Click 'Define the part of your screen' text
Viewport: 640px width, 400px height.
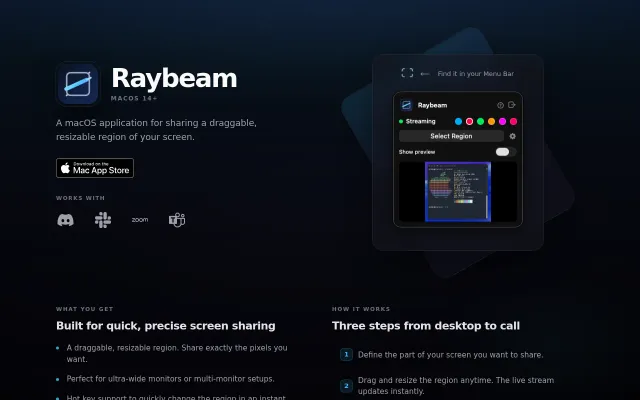click(451, 355)
